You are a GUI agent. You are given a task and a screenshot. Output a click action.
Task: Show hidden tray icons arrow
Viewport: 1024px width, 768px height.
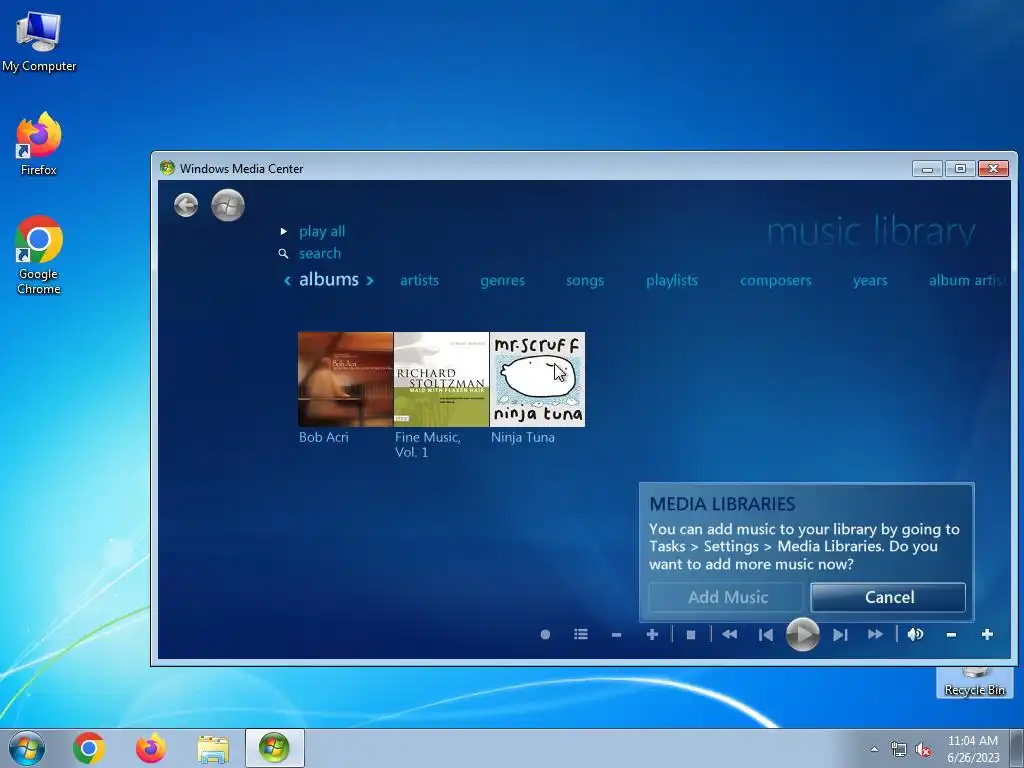click(874, 749)
